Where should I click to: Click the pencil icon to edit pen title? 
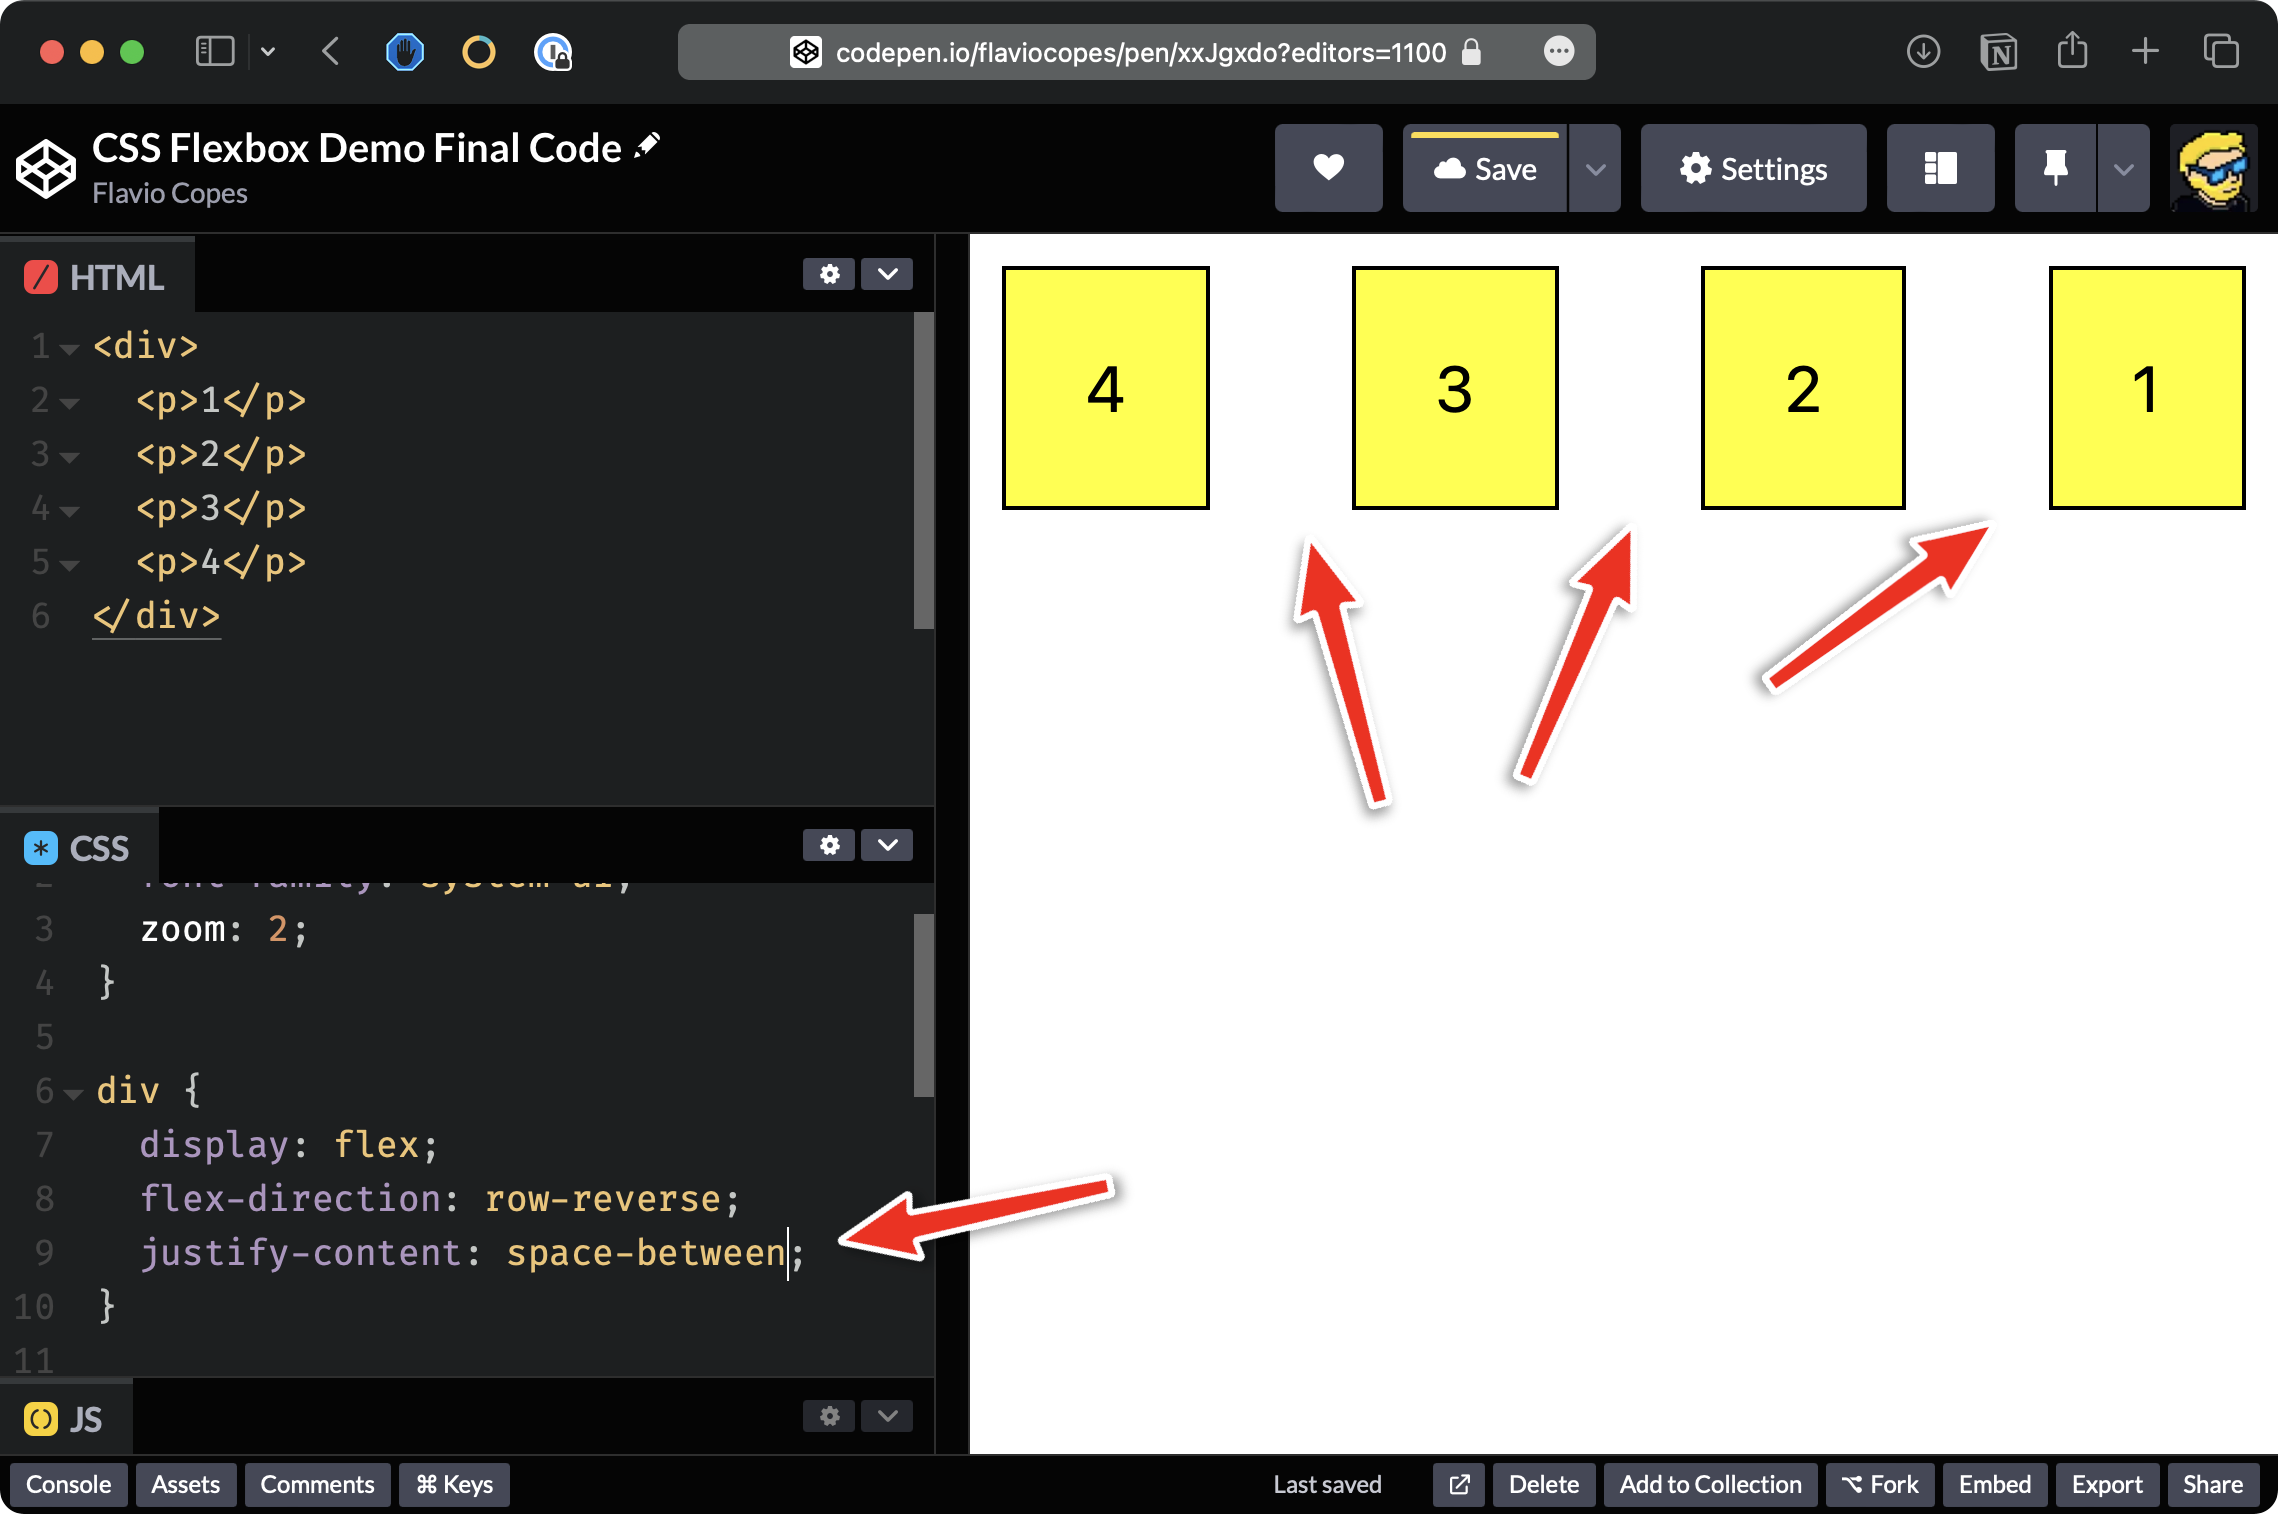click(x=648, y=145)
